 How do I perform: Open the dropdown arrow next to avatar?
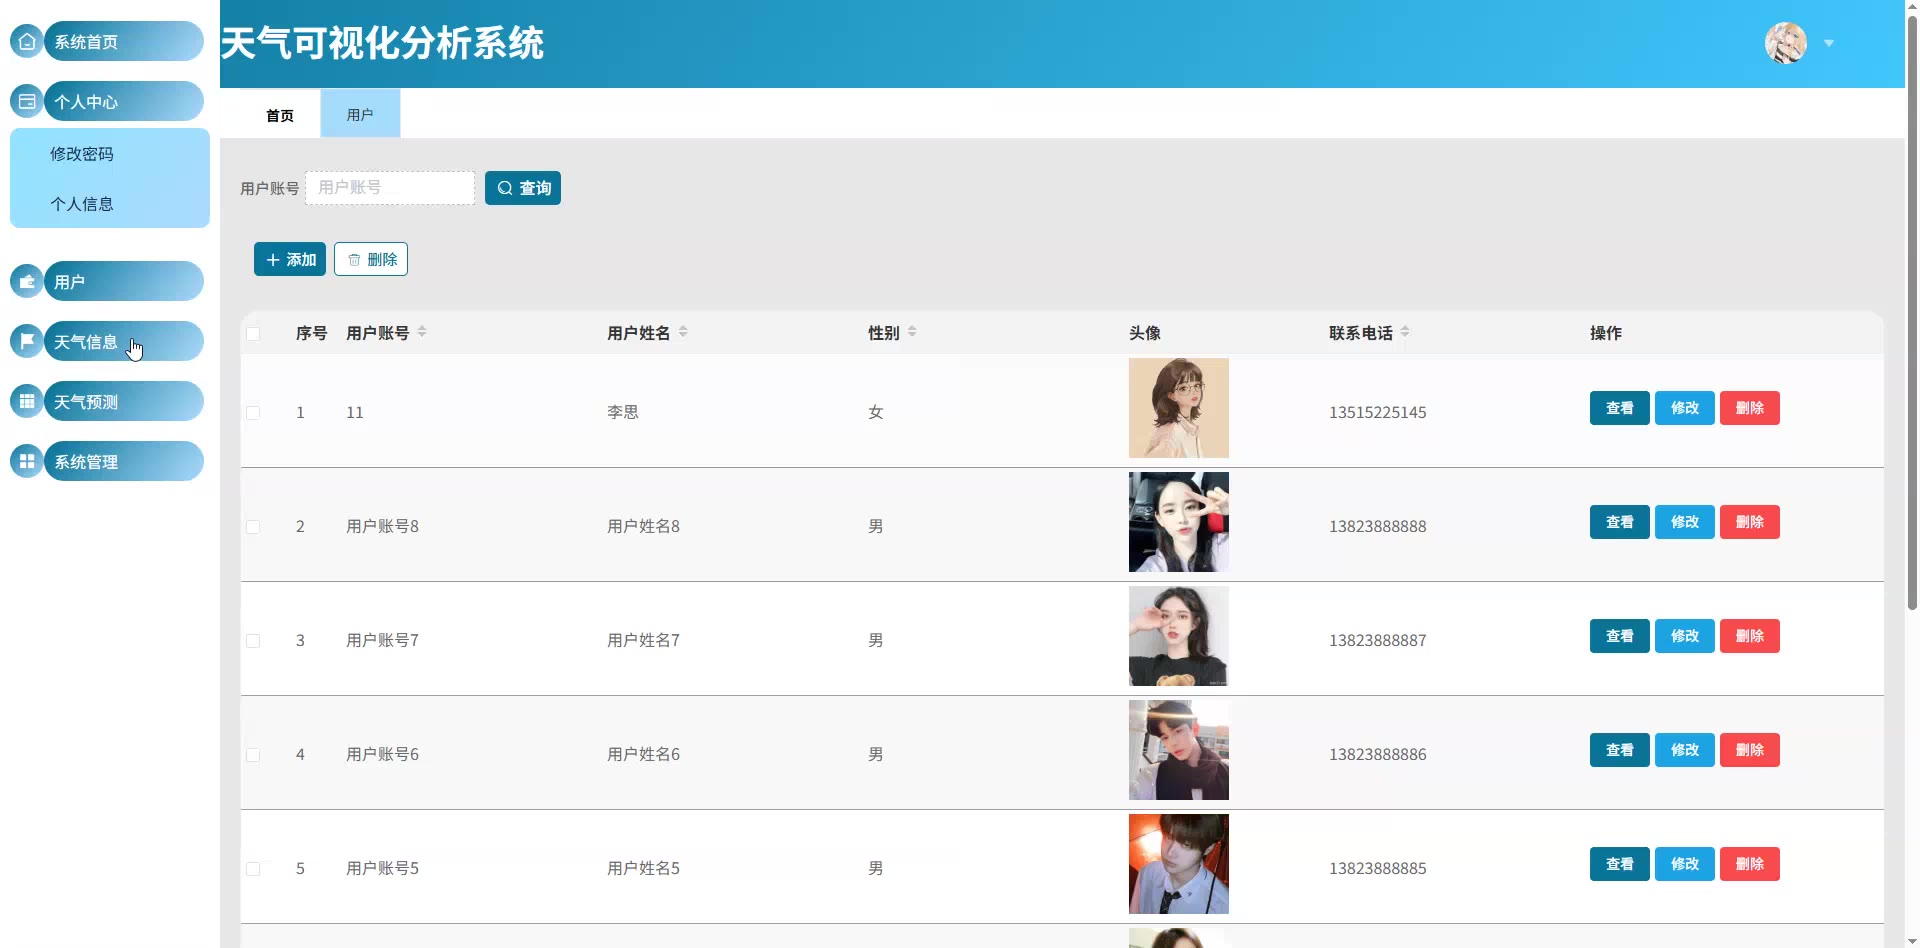coord(1829,44)
